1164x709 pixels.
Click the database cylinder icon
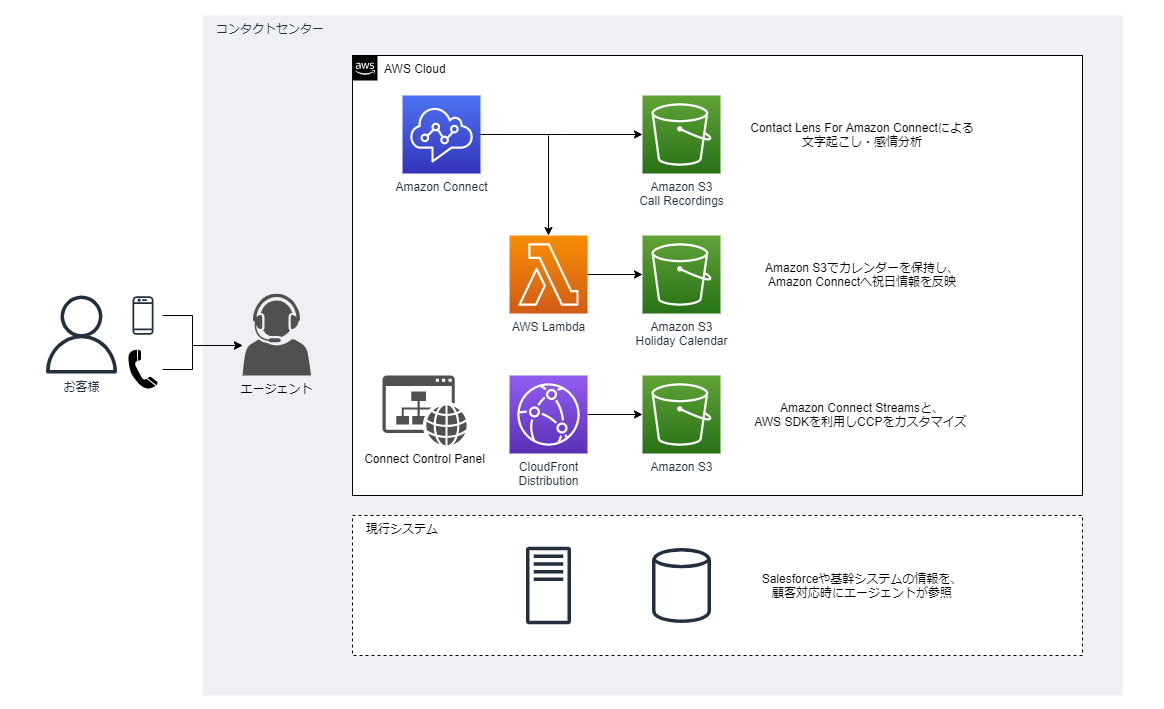(x=682, y=585)
